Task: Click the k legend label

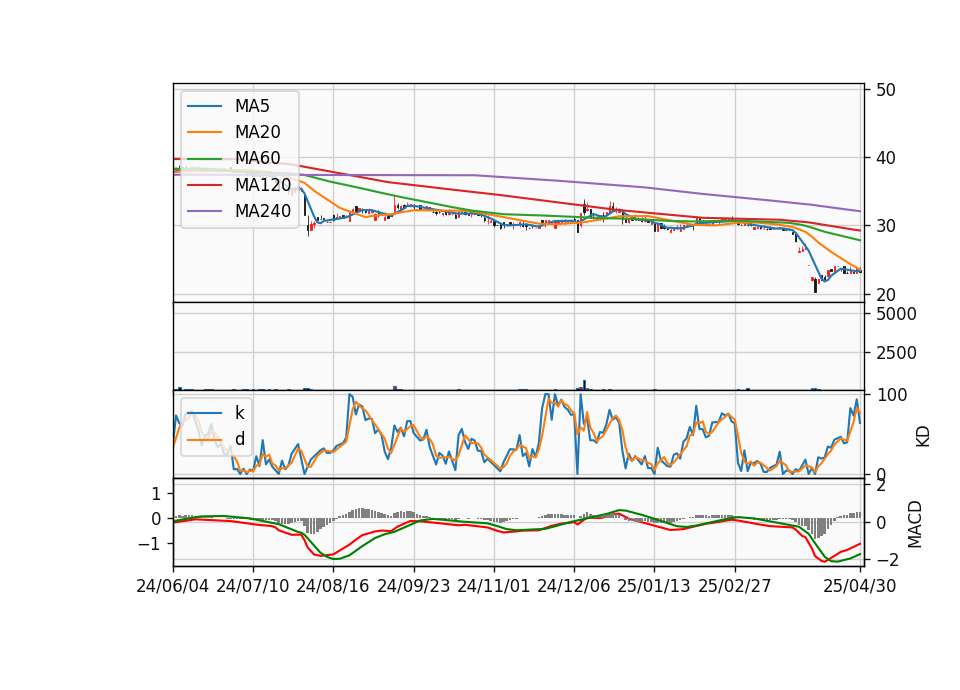Action: [239, 413]
